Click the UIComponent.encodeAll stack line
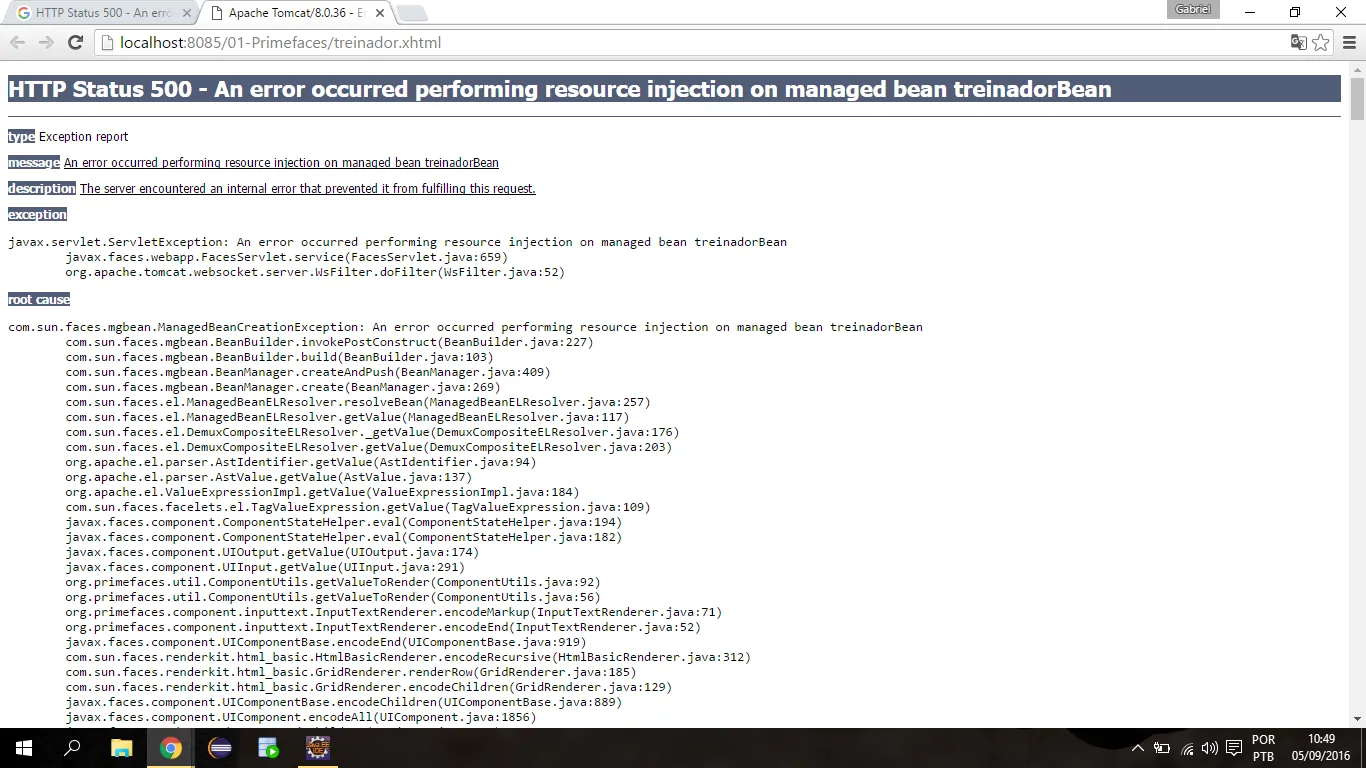Viewport: 1366px width, 768px height. pos(301,717)
